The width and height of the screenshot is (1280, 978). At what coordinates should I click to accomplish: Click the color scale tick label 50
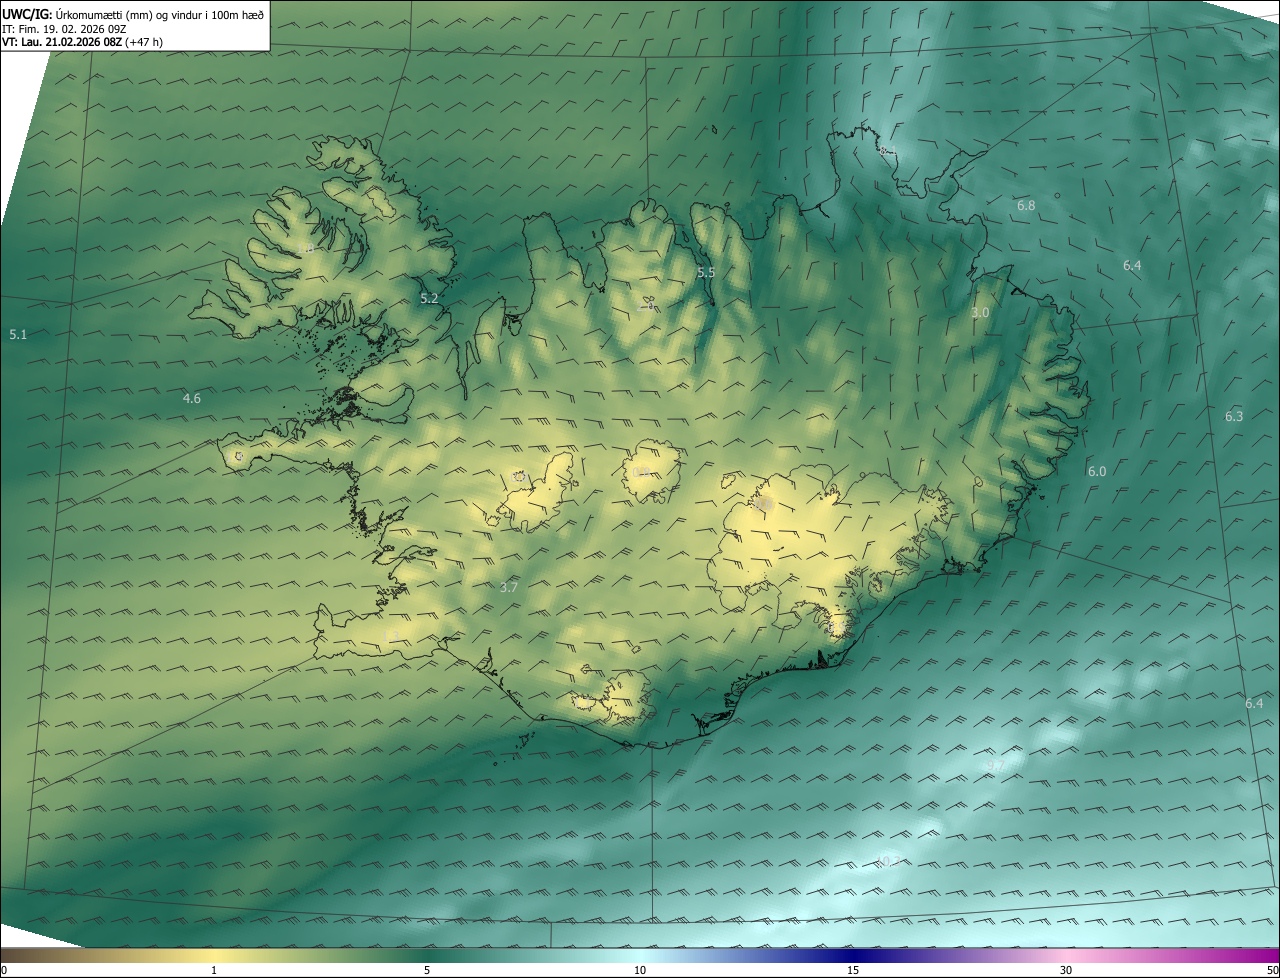[x=1273, y=971]
